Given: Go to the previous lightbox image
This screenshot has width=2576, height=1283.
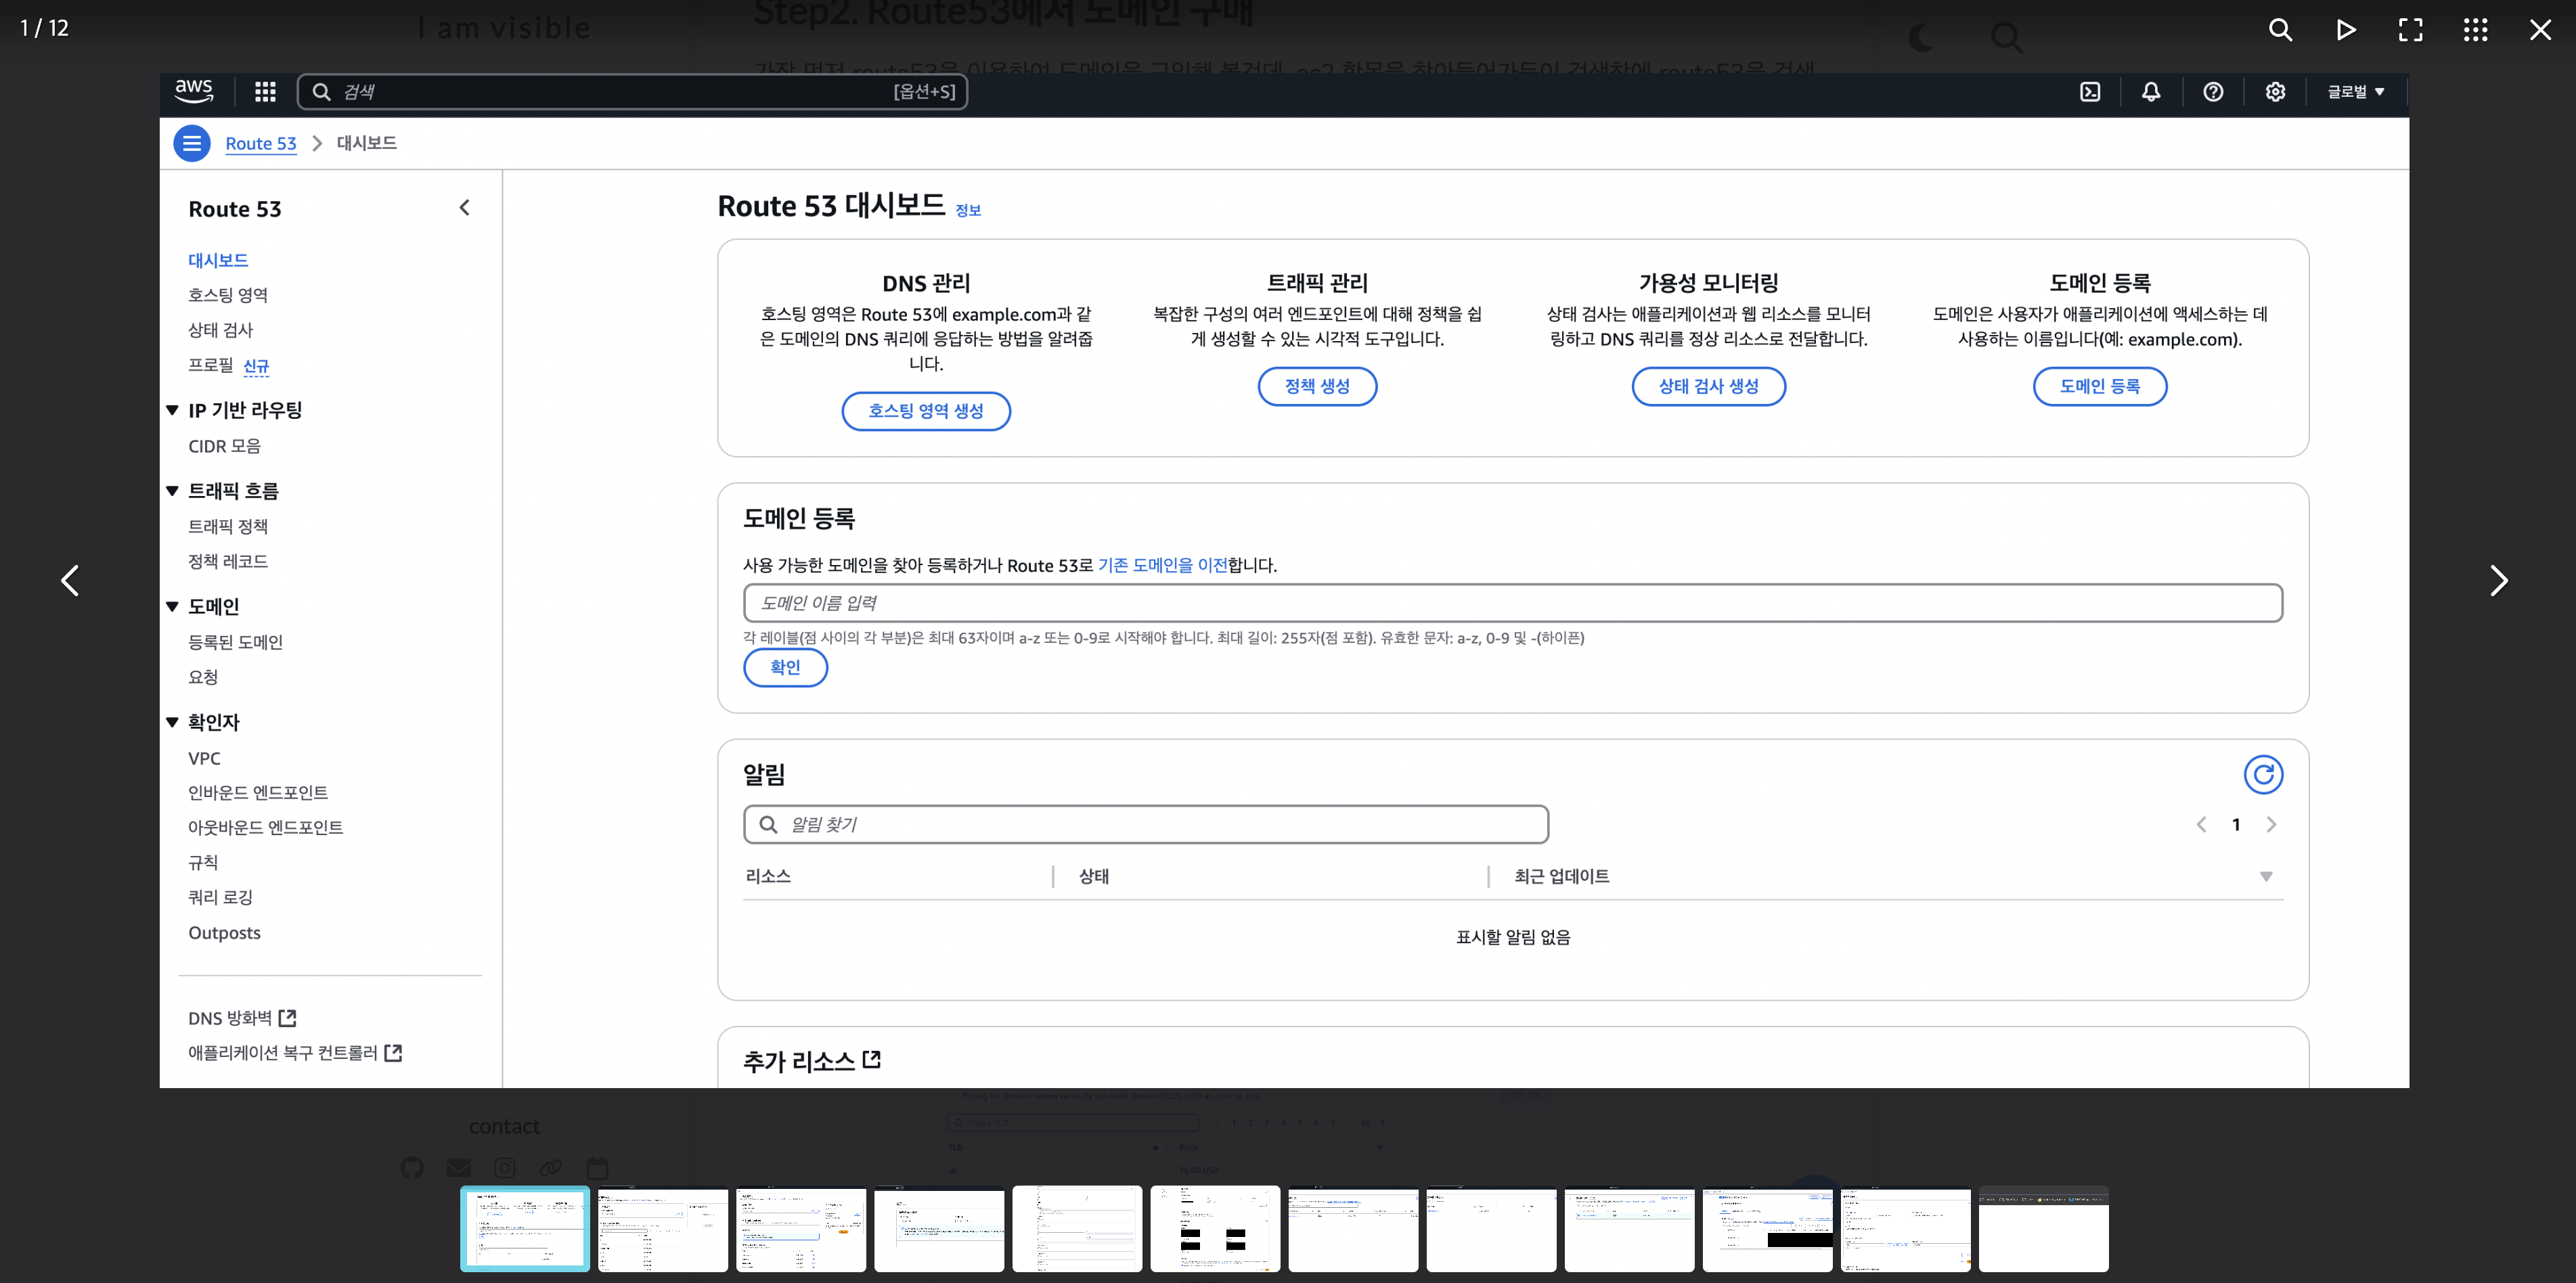Looking at the screenshot, I should tap(70, 580).
